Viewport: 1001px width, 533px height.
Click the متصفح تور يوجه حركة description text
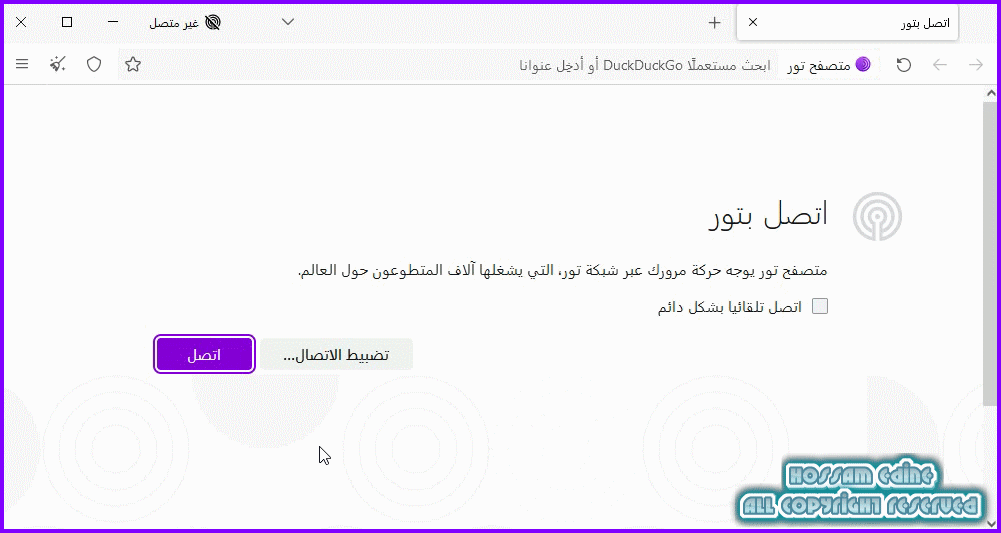tap(563, 271)
